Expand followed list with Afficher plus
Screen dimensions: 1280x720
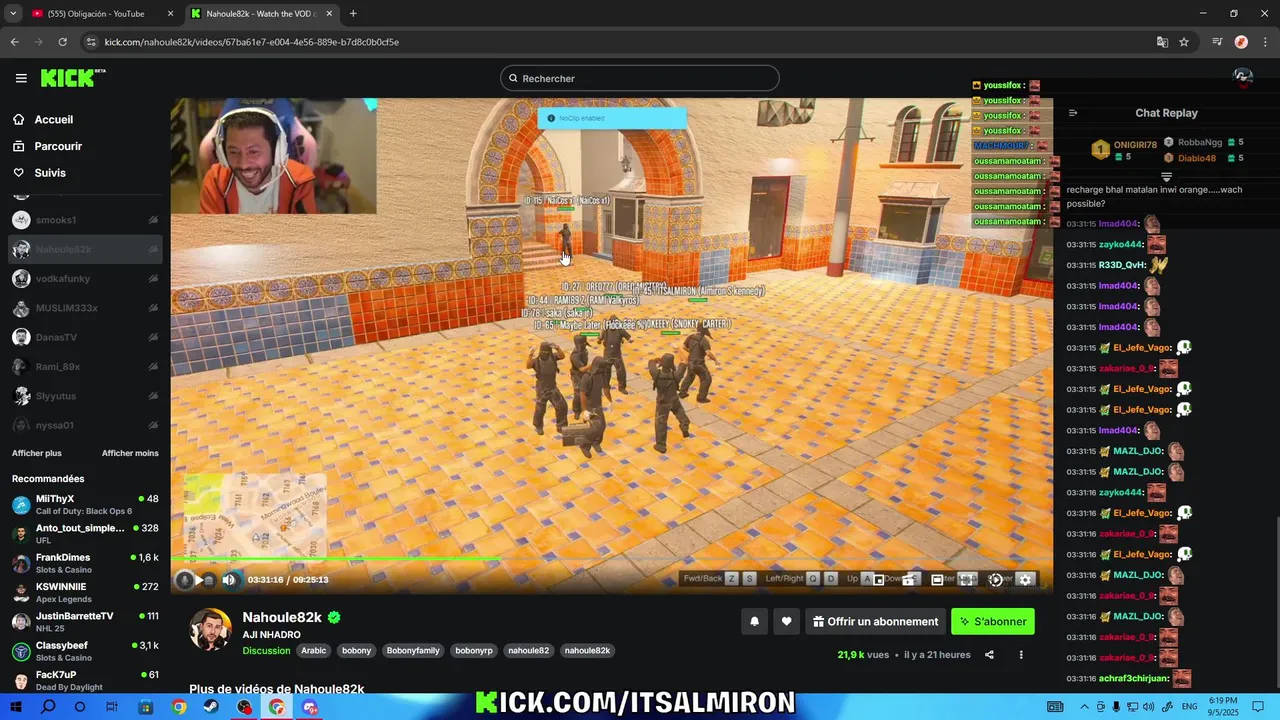pyautogui.click(x=37, y=453)
